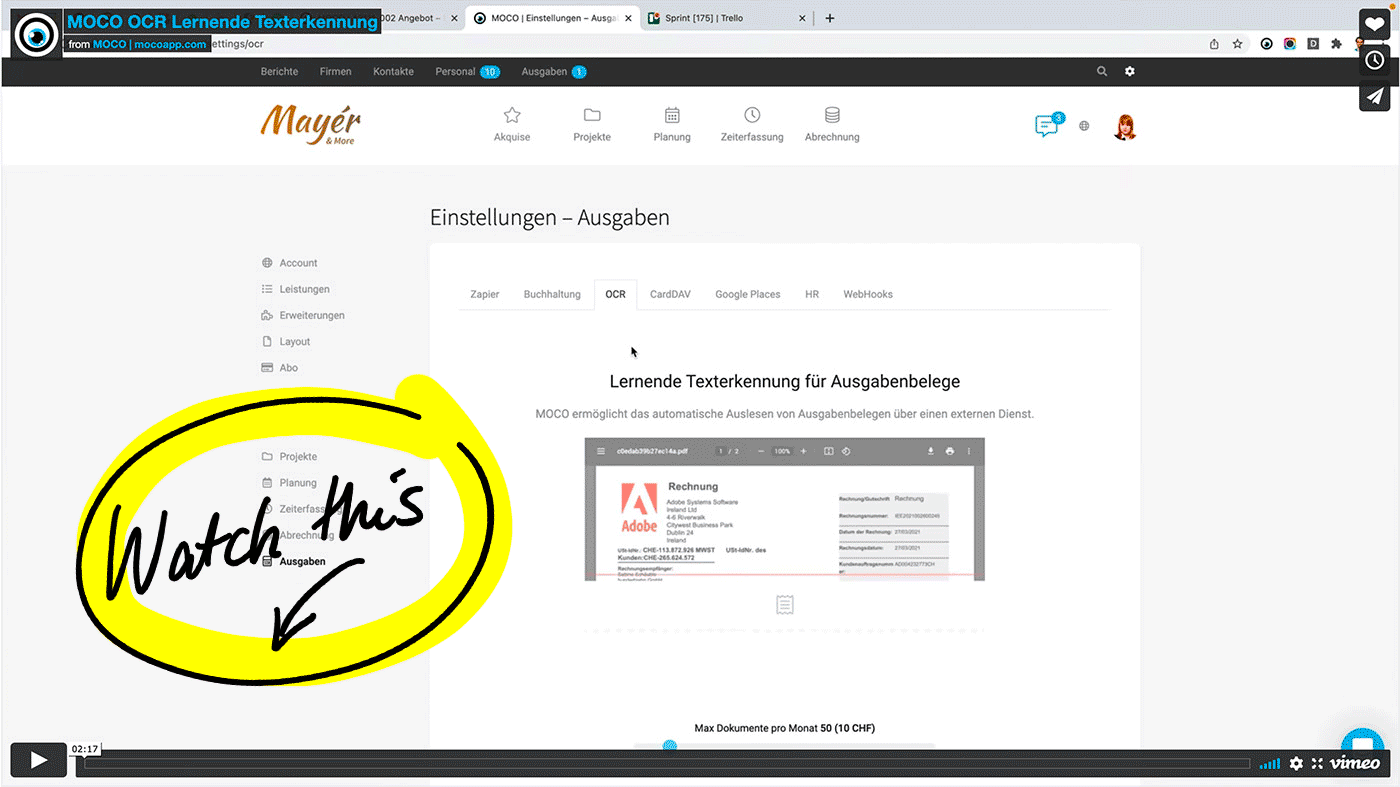1400x787 pixels.
Task: Open the MOCO OCR Lernende Texterkennung title link
Action: [x=223, y=21]
